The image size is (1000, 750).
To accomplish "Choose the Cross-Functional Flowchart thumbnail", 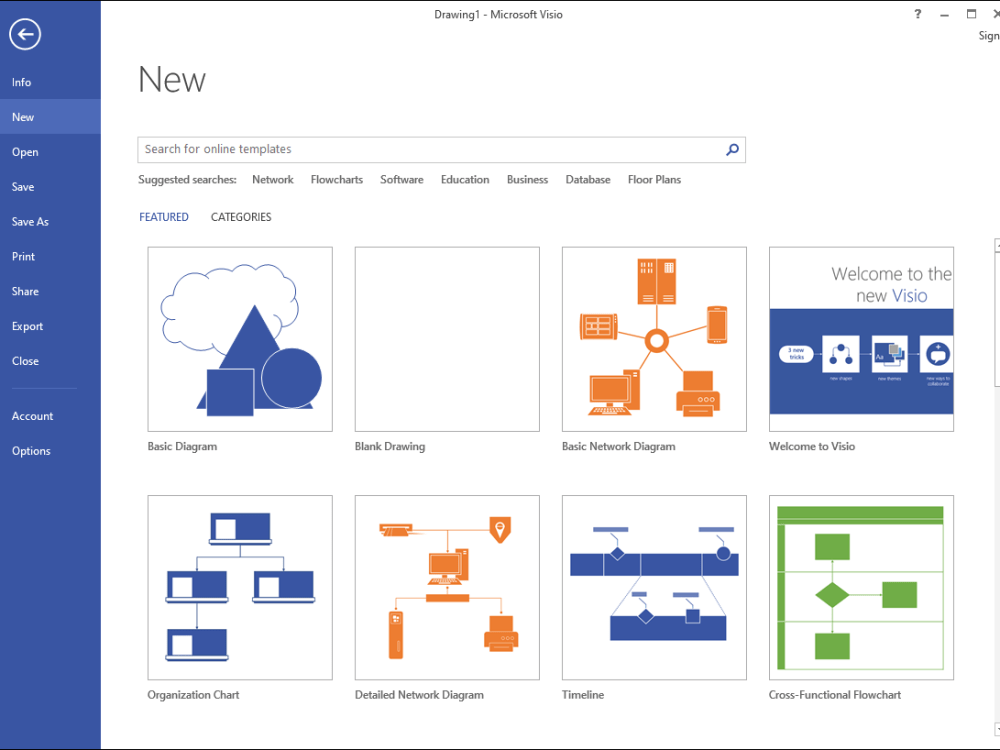I will tap(862, 587).
